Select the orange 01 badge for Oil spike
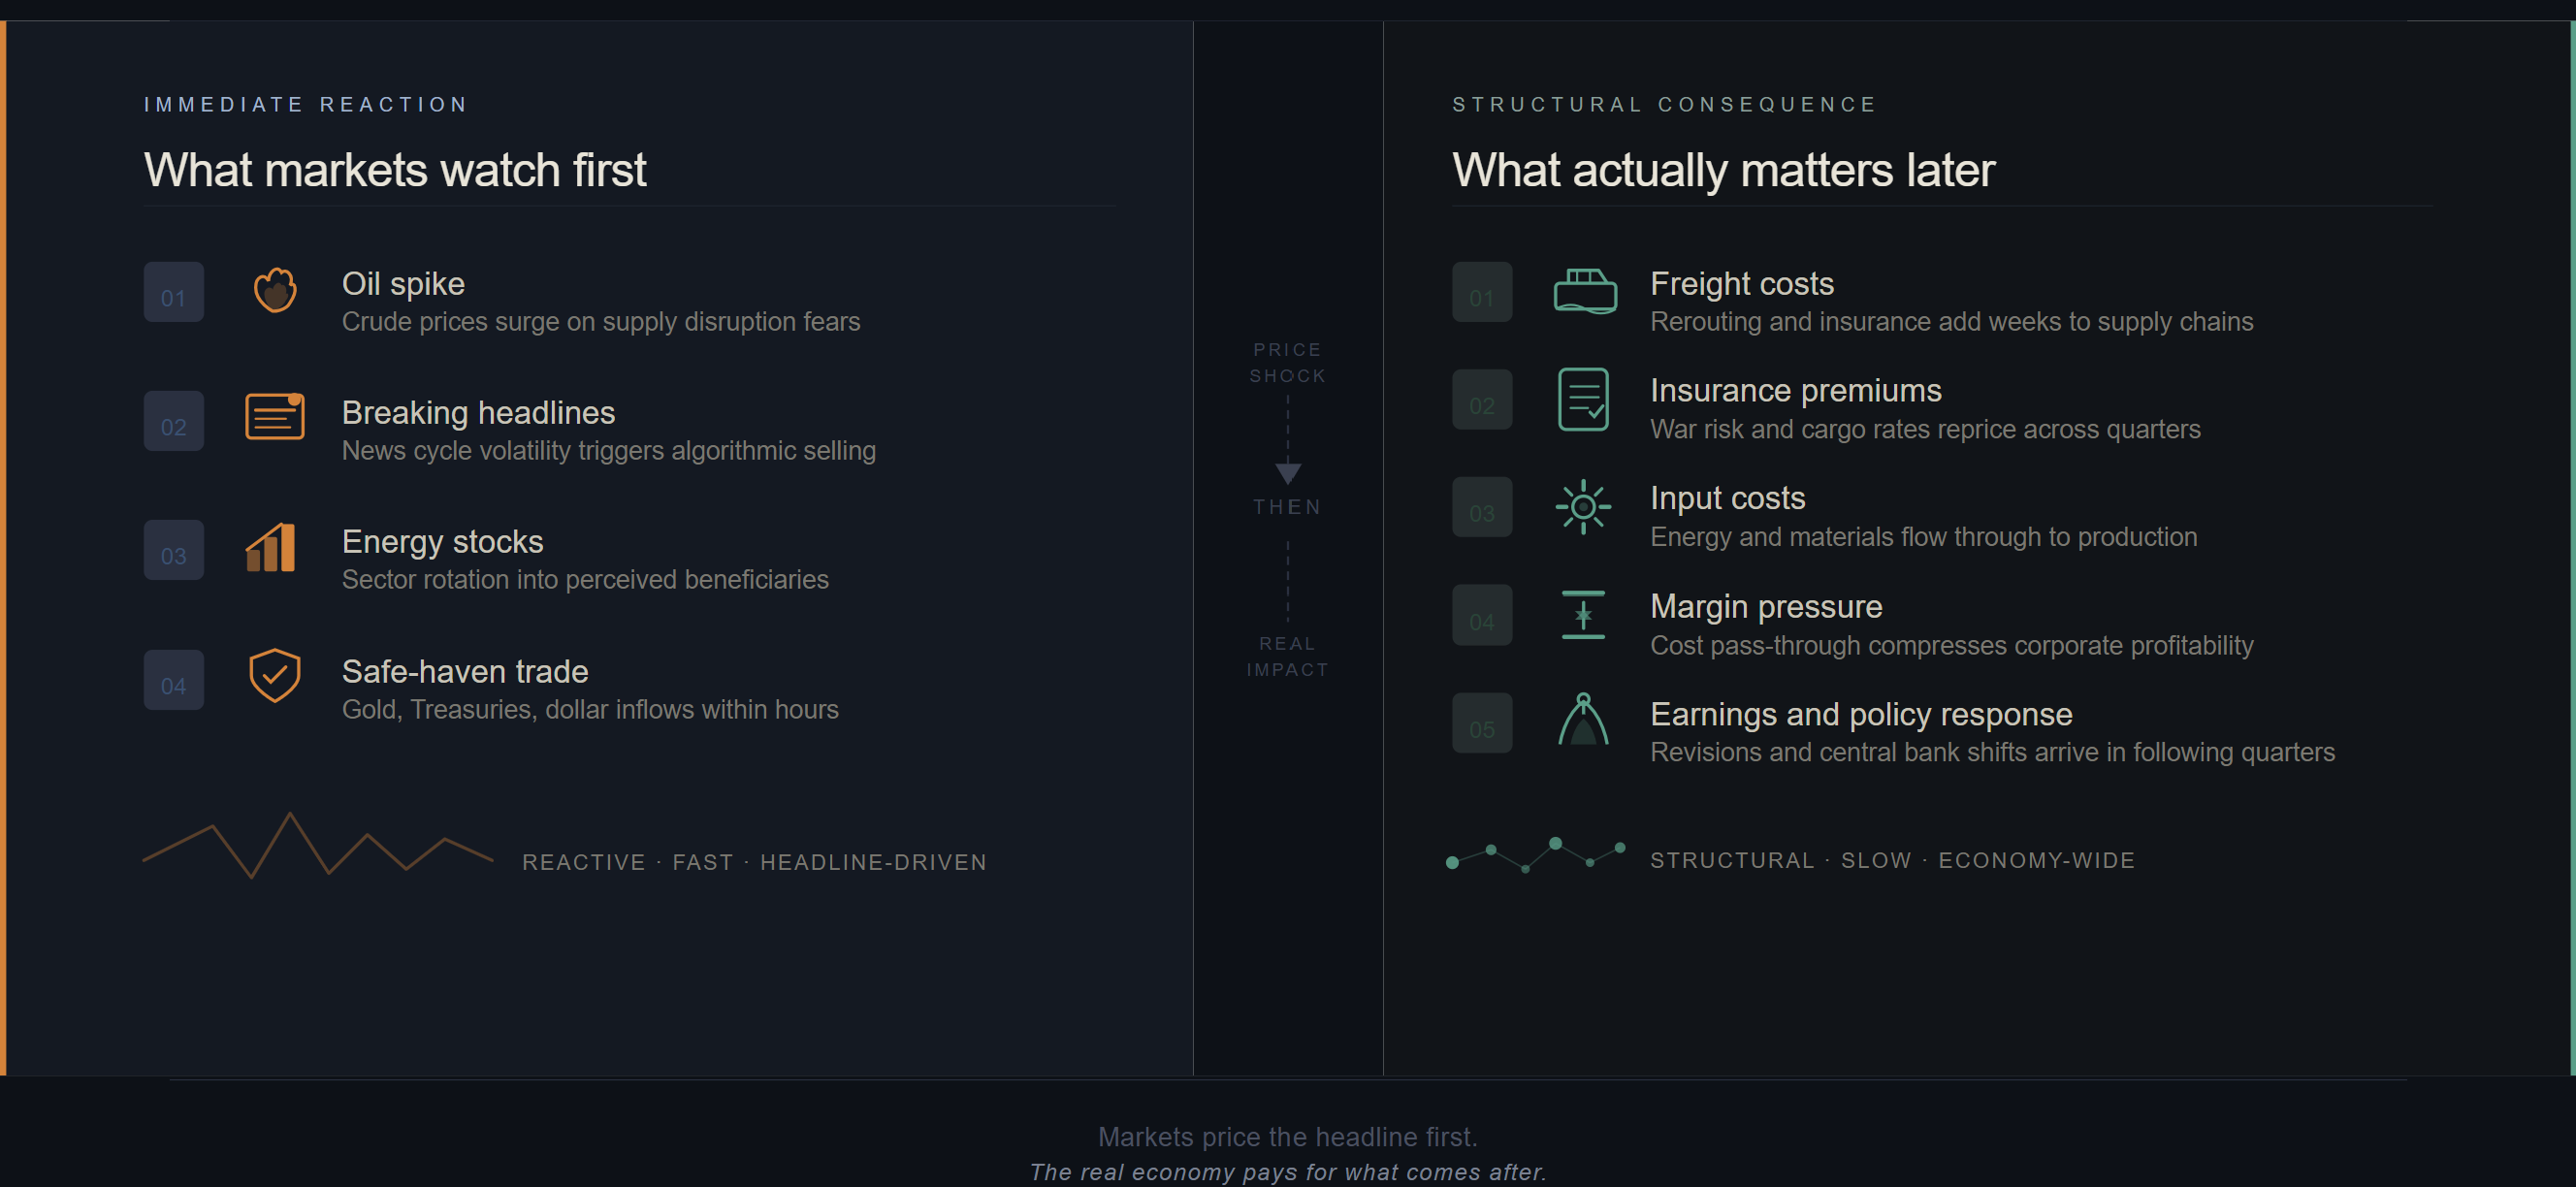 coord(174,293)
